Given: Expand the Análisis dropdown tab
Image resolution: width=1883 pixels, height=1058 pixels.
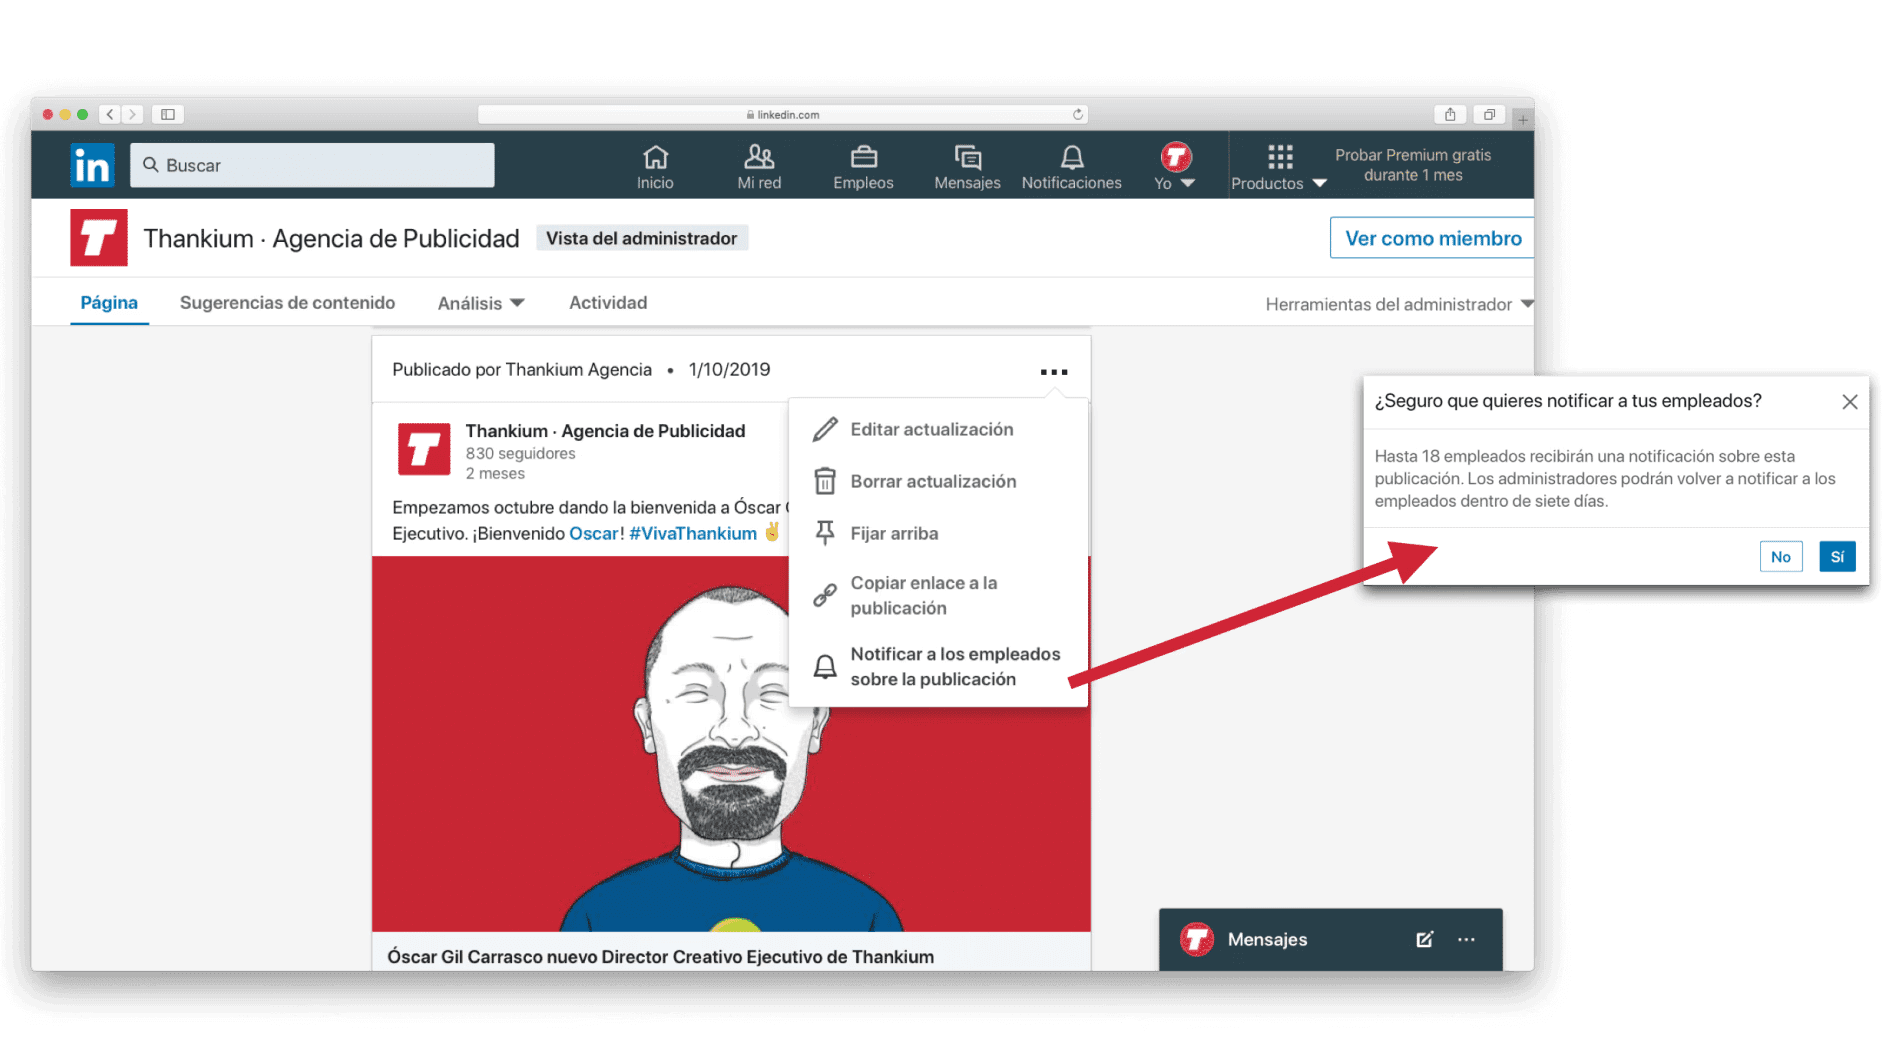Looking at the screenshot, I should (481, 303).
